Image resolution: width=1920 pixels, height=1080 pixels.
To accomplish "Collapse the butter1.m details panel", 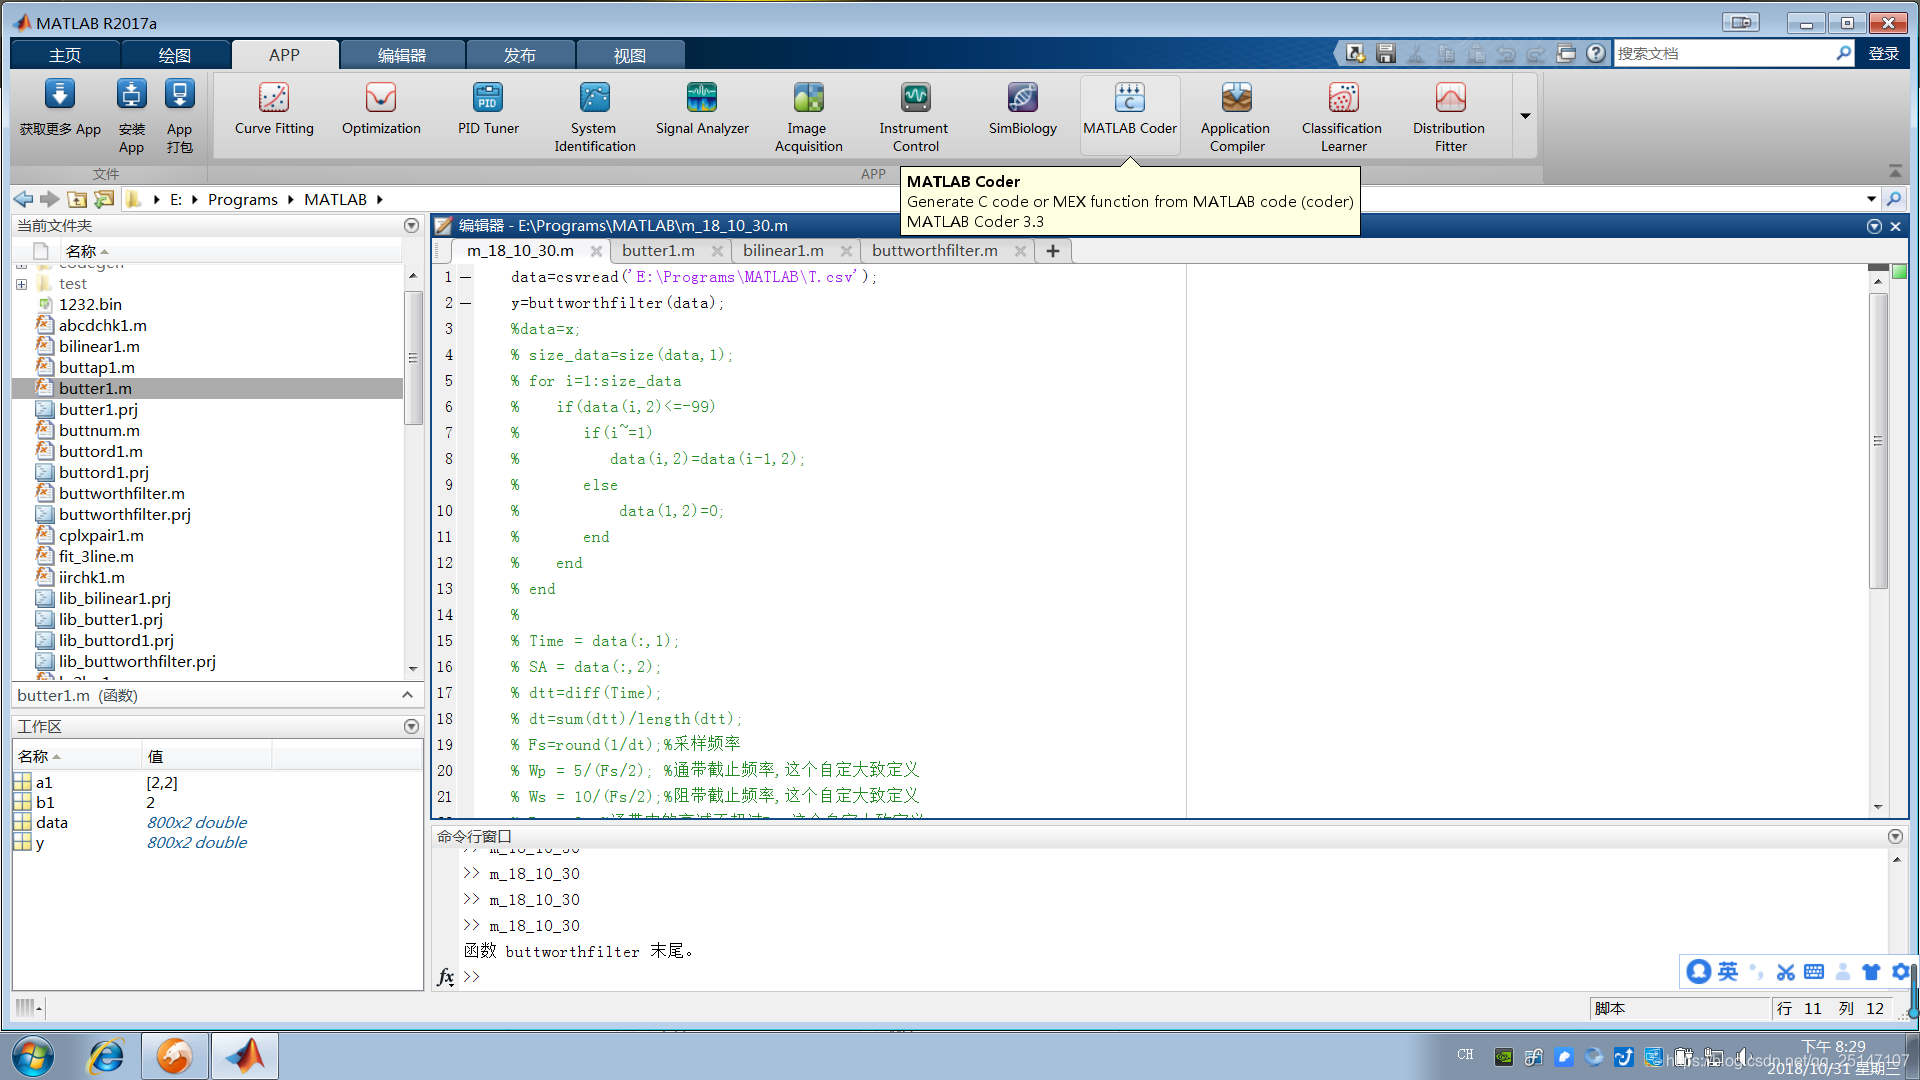I will tap(407, 695).
